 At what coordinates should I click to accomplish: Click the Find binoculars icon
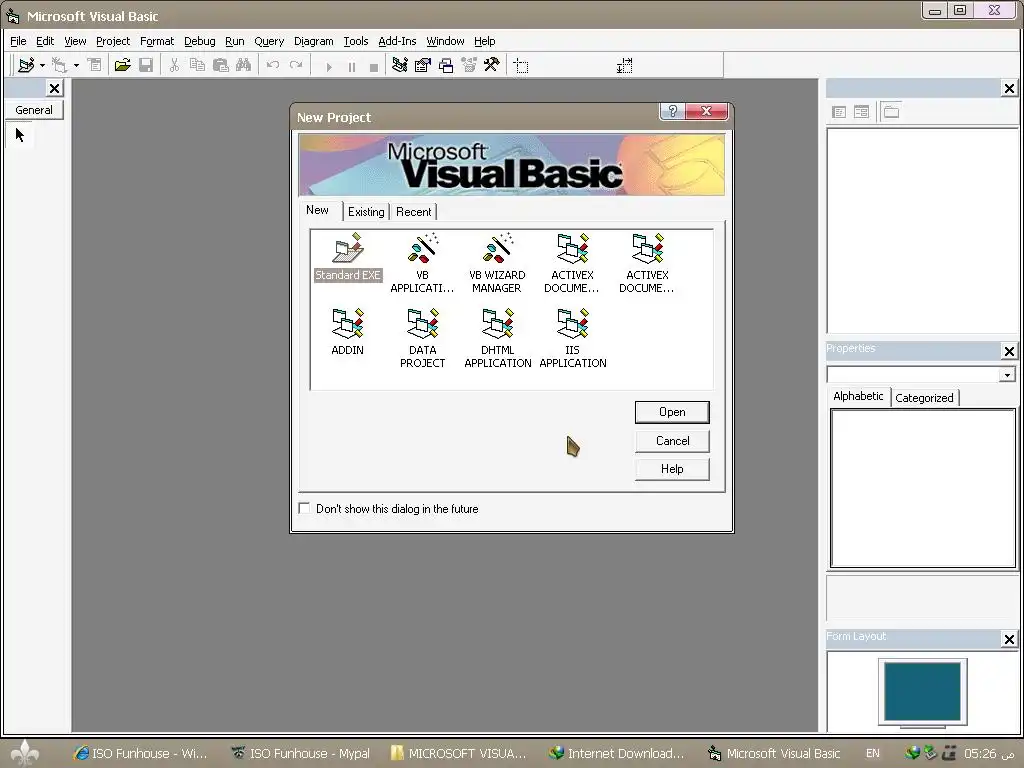[x=244, y=65]
